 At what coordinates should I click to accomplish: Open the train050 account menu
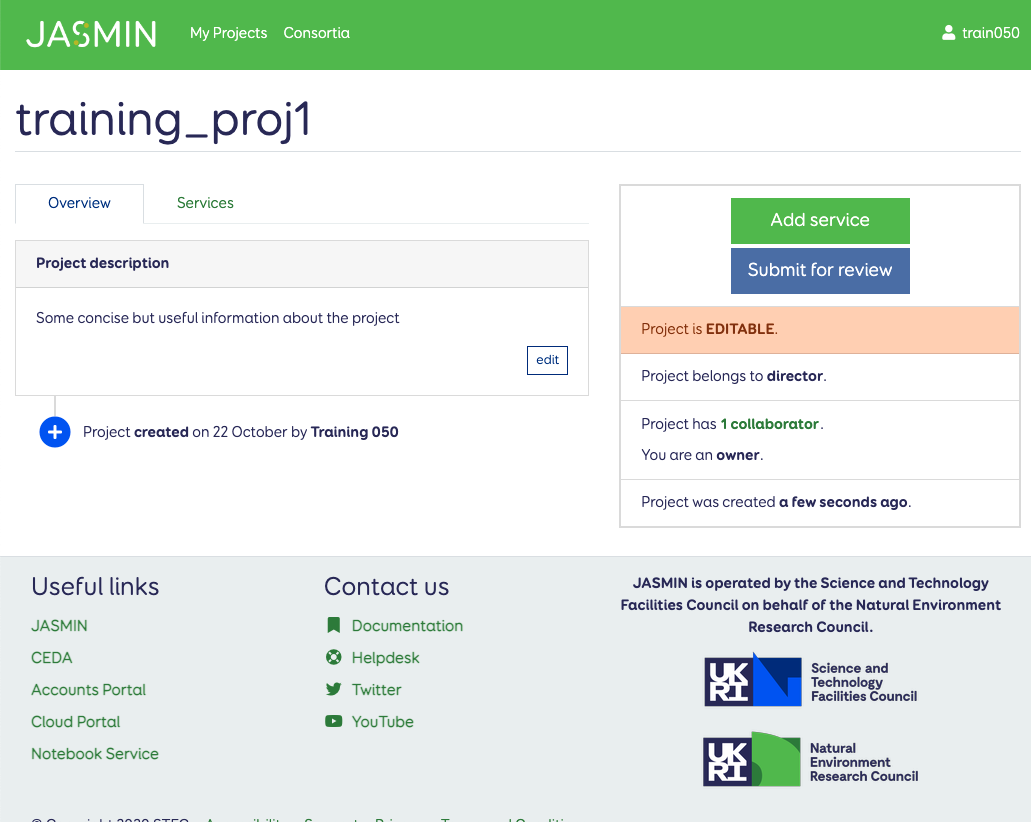990,33
